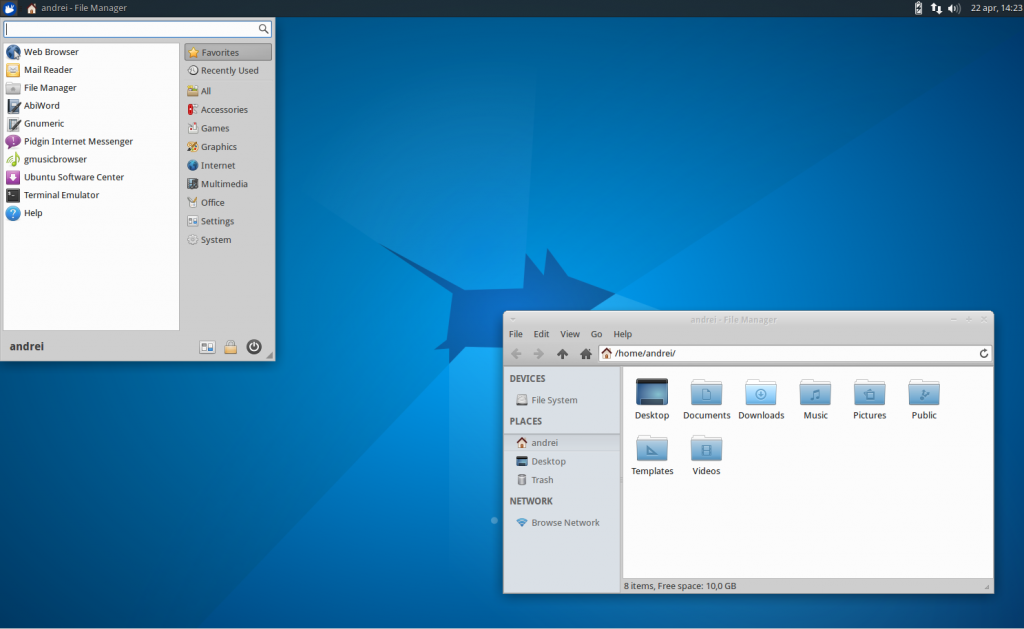Switch to the Graphics category

click(215, 146)
